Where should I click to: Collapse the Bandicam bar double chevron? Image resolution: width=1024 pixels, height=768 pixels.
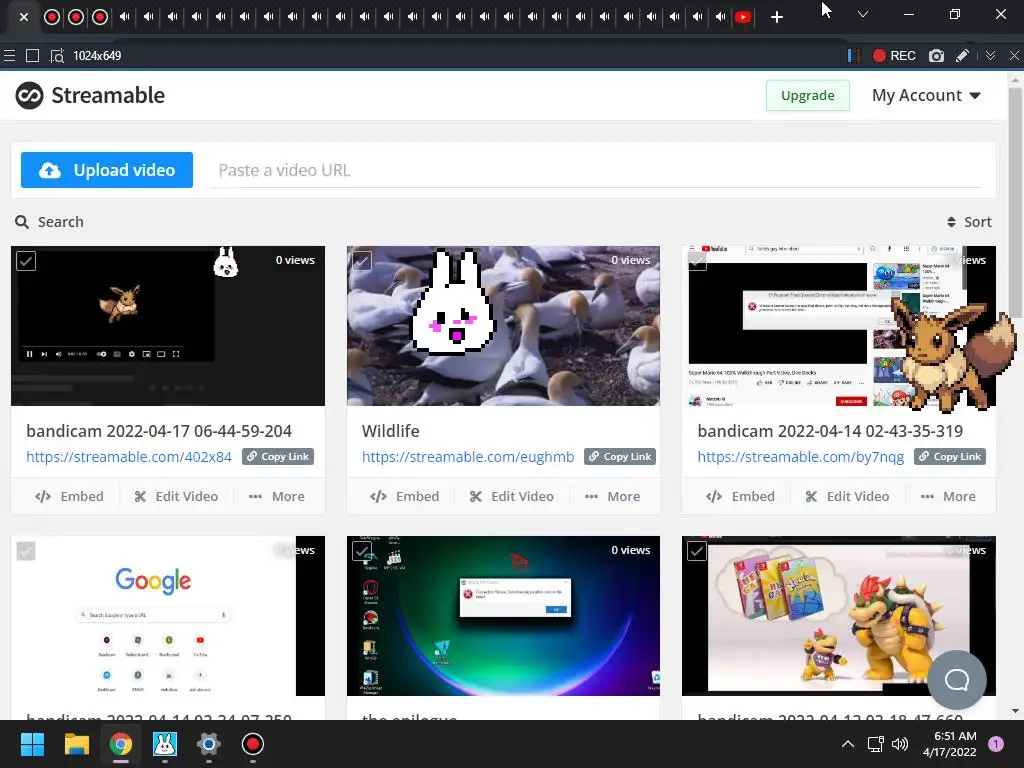pyautogui.click(x=991, y=56)
